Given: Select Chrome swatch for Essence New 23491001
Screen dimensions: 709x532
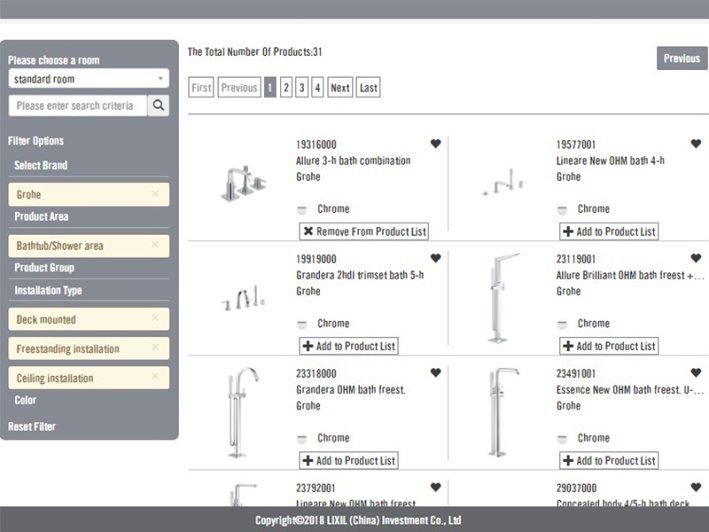Looking at the screenshot, I should [x=562, y=438].
